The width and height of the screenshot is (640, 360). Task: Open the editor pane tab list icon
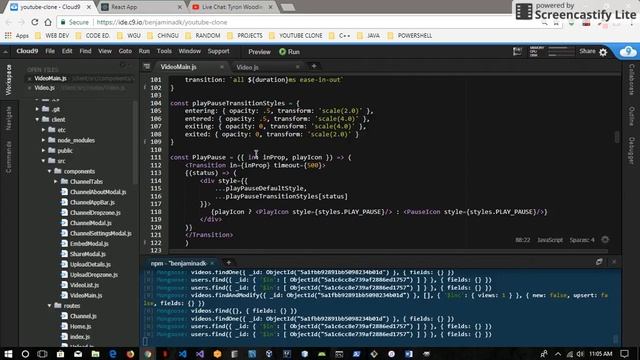tap(147, 66)
